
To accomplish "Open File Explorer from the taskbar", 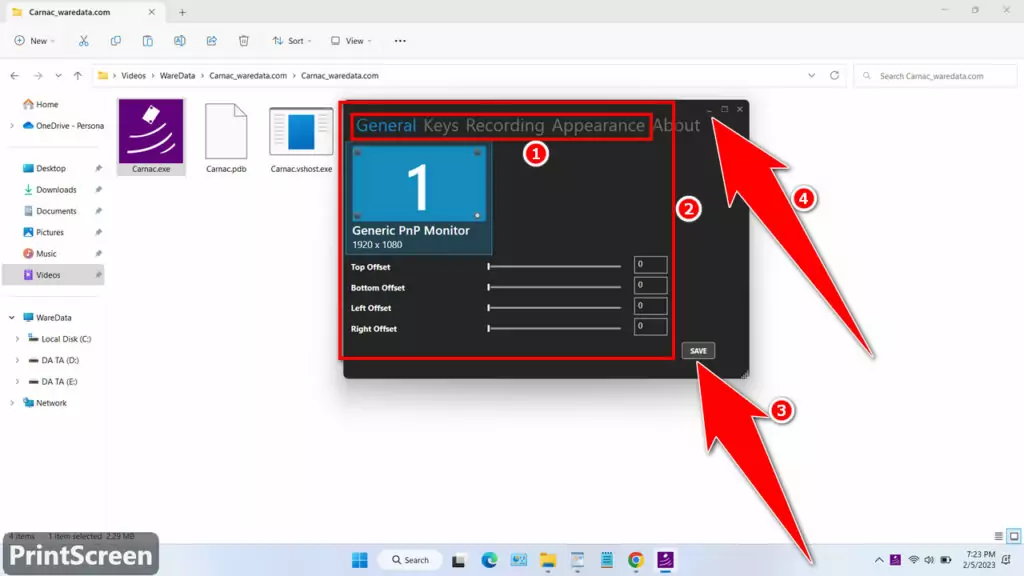I will point(547,560).
